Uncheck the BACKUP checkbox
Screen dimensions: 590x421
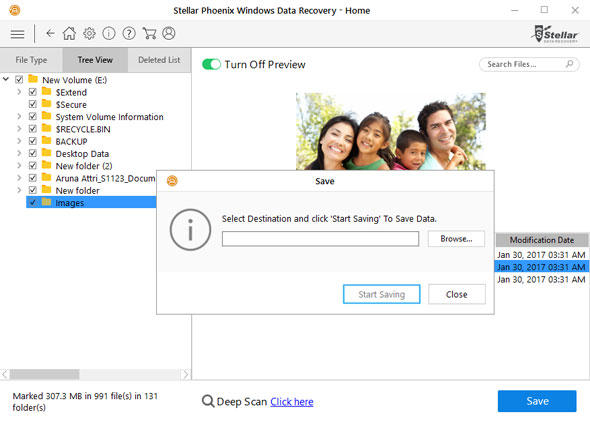33,141
